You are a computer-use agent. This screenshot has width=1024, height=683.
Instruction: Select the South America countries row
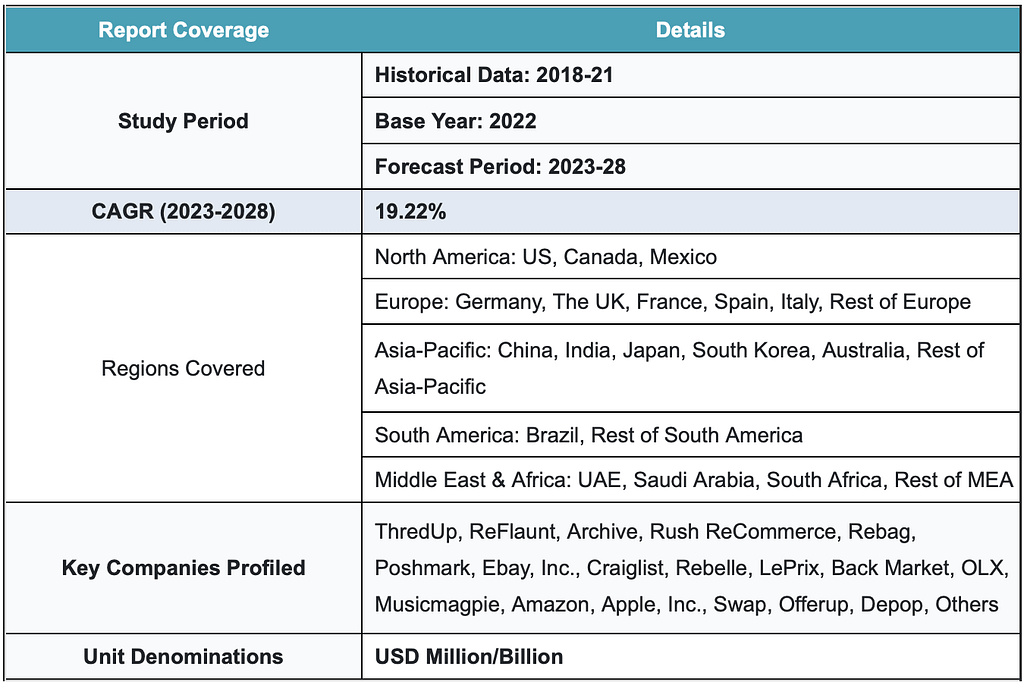tap(588, 435)
